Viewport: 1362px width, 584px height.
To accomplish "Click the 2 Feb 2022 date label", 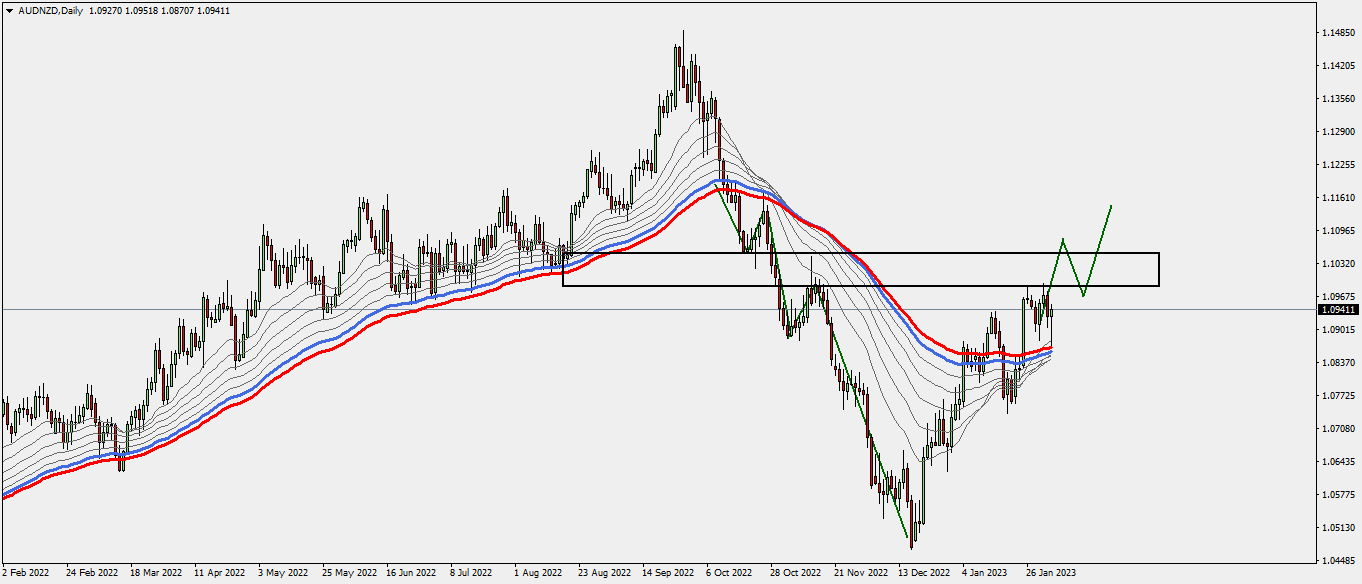I will click(x=26, y=574).
